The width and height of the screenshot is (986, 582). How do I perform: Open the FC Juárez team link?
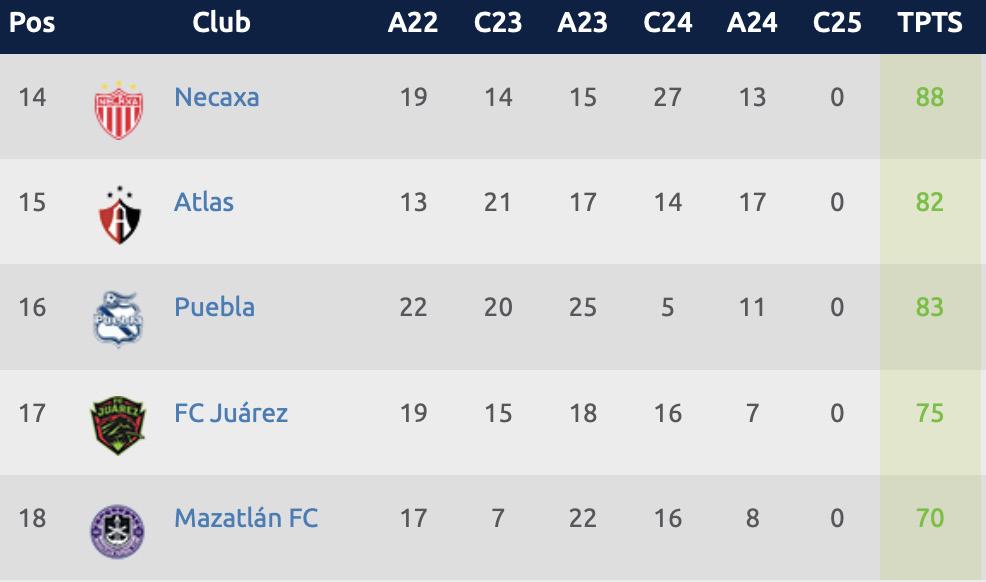click(x=231, y=413)
